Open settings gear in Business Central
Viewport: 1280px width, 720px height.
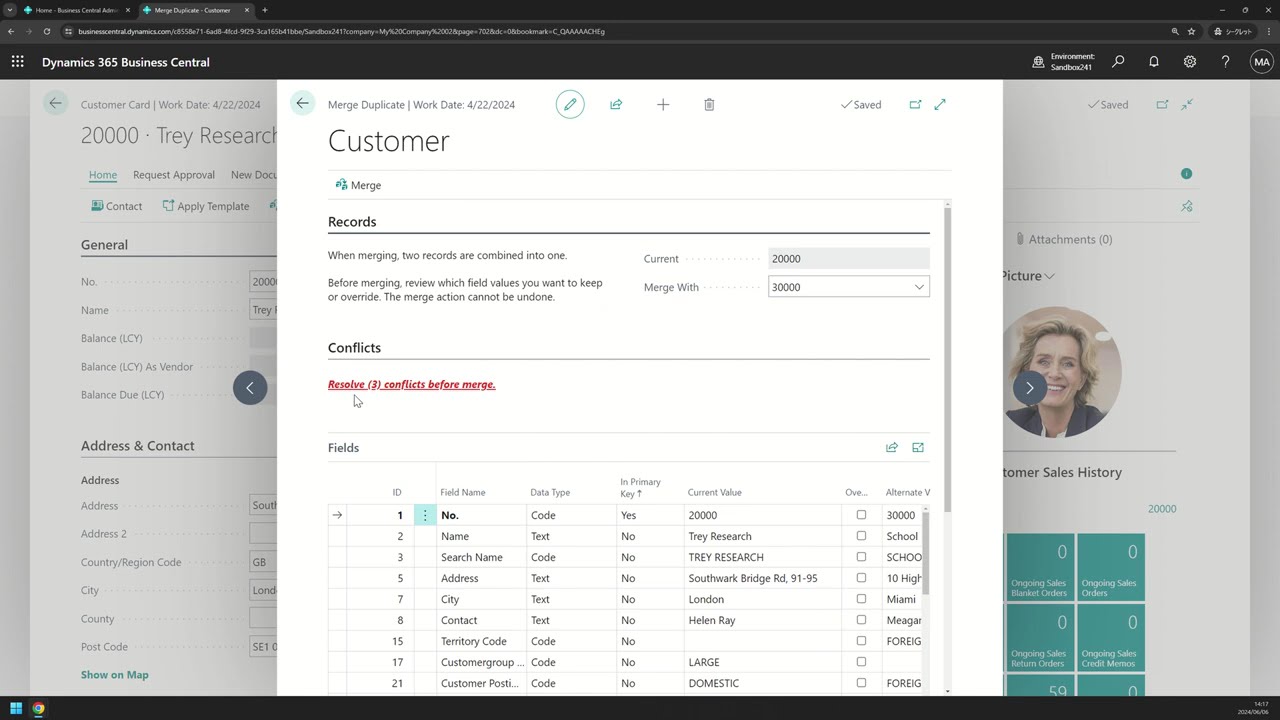pyautogui.click(x=1190, y=62)
